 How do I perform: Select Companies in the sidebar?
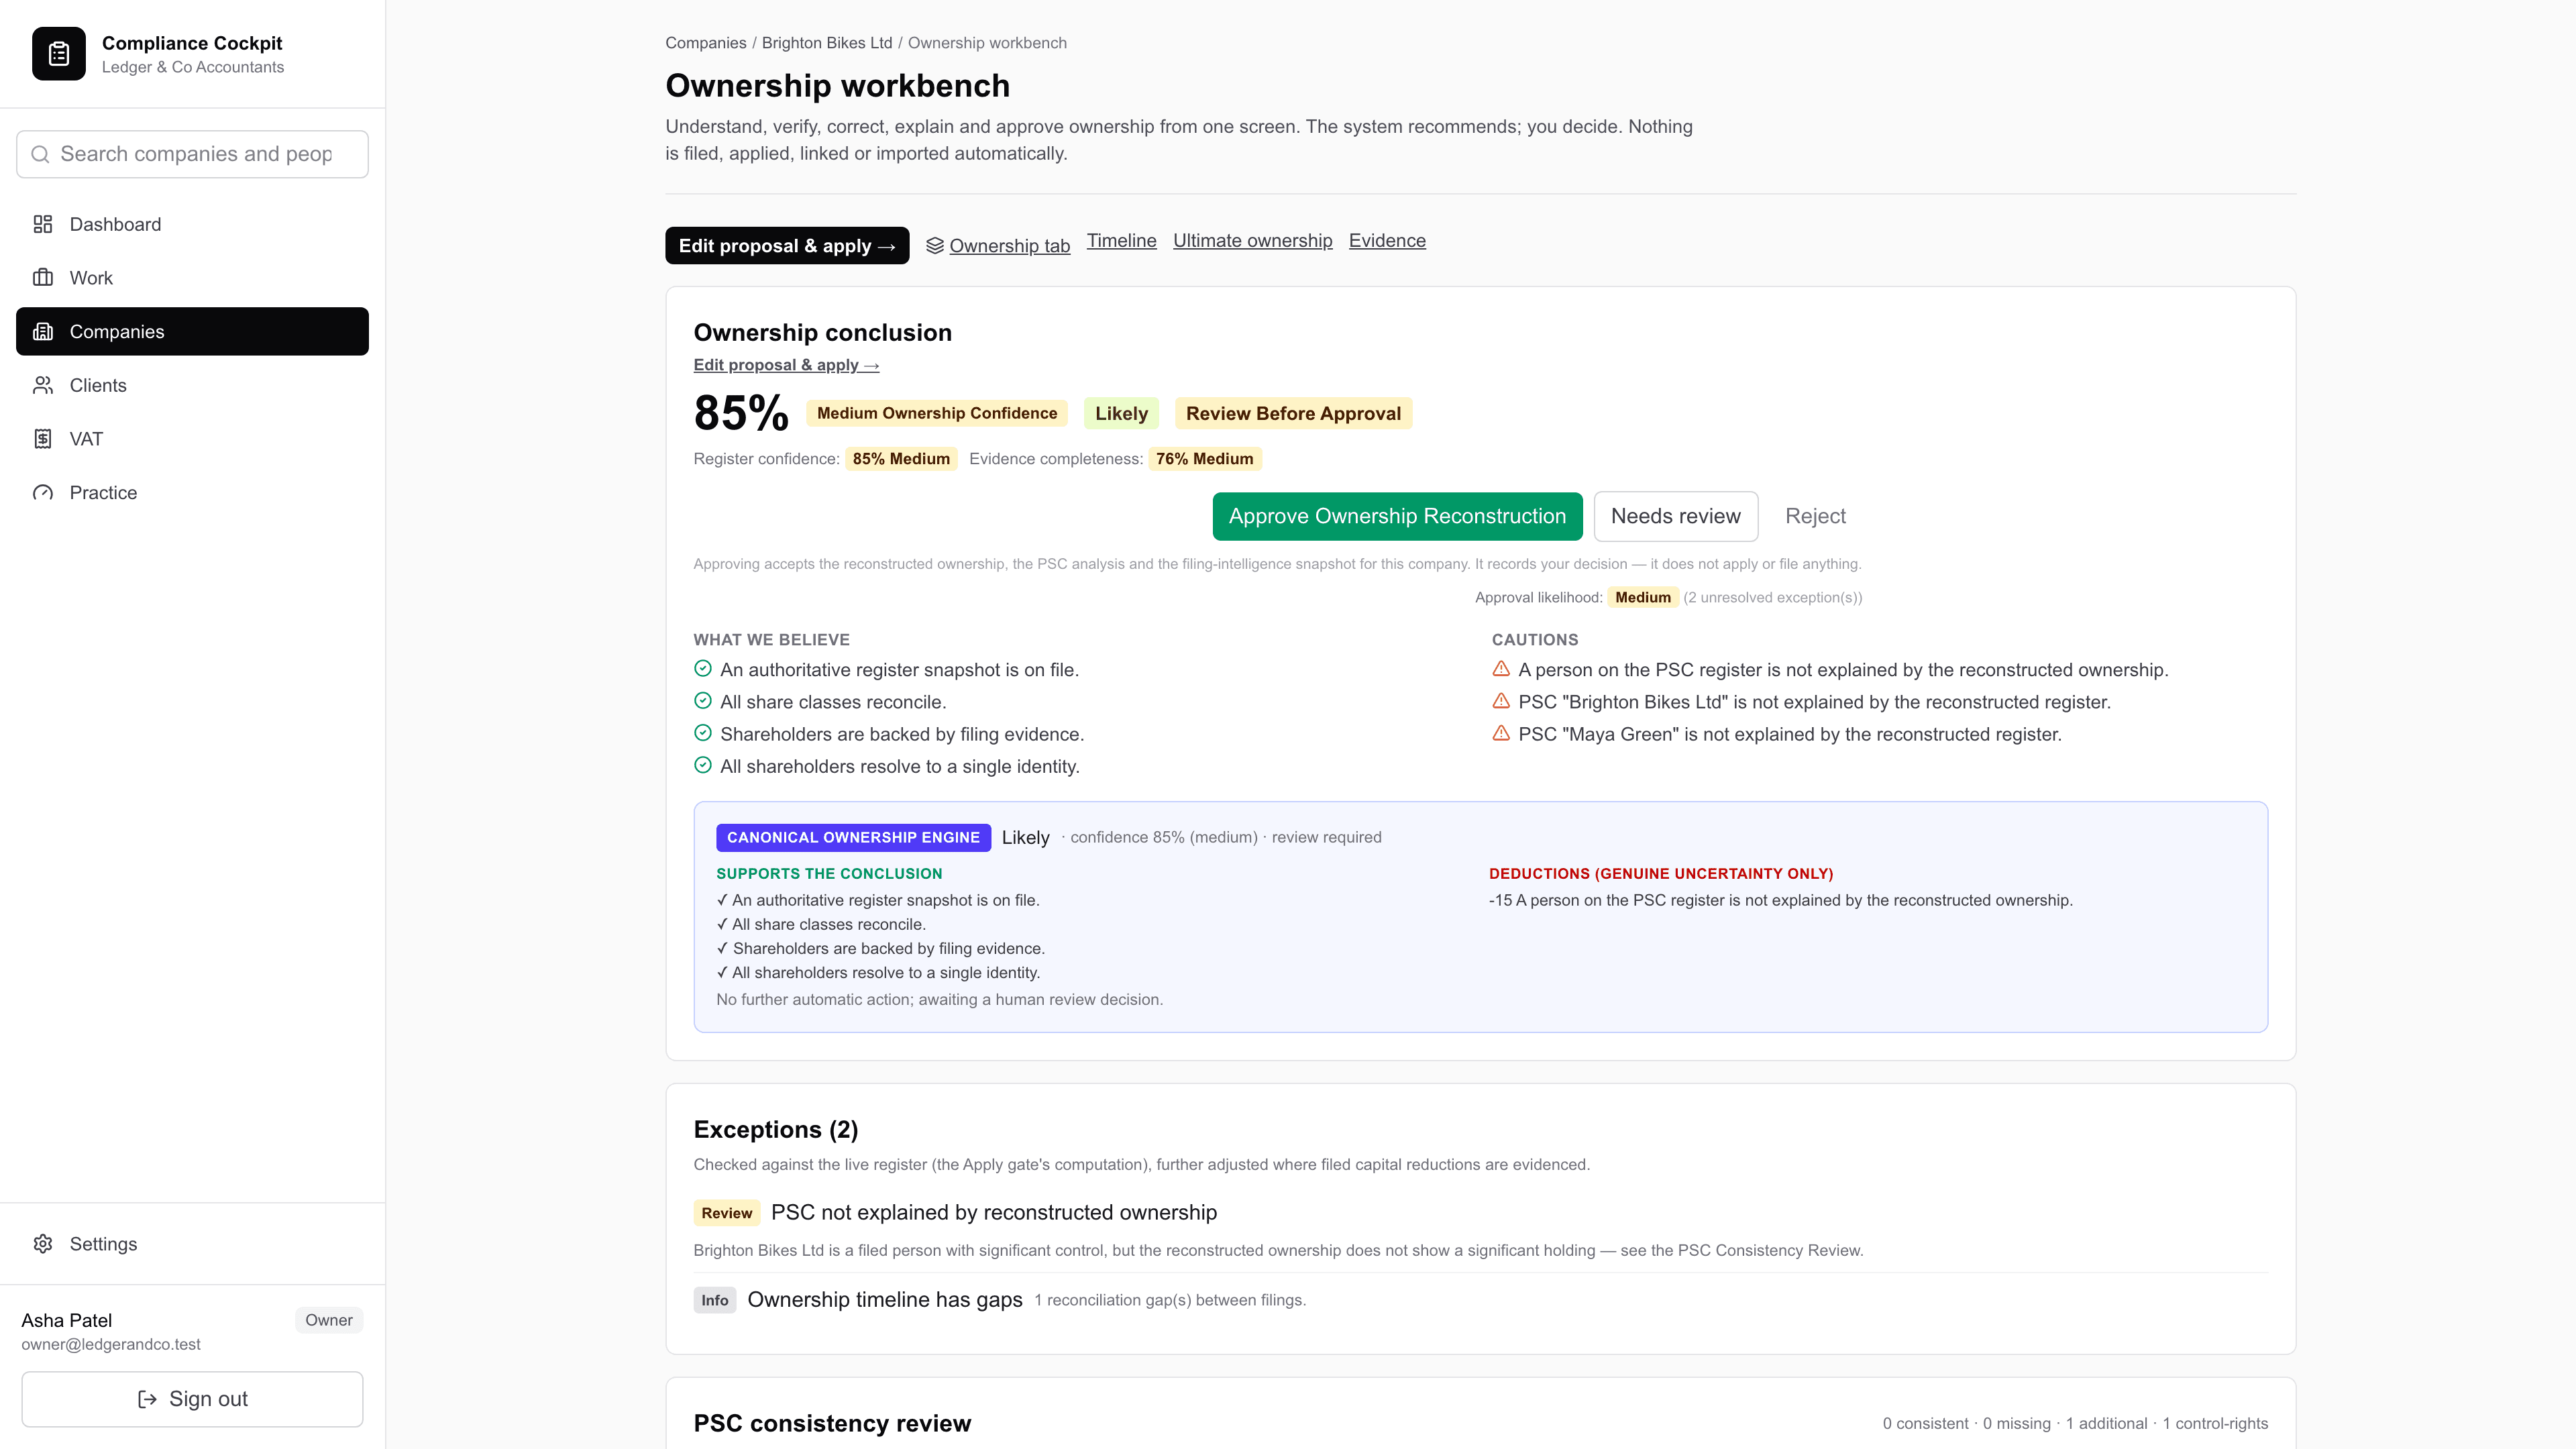[192, 331]
